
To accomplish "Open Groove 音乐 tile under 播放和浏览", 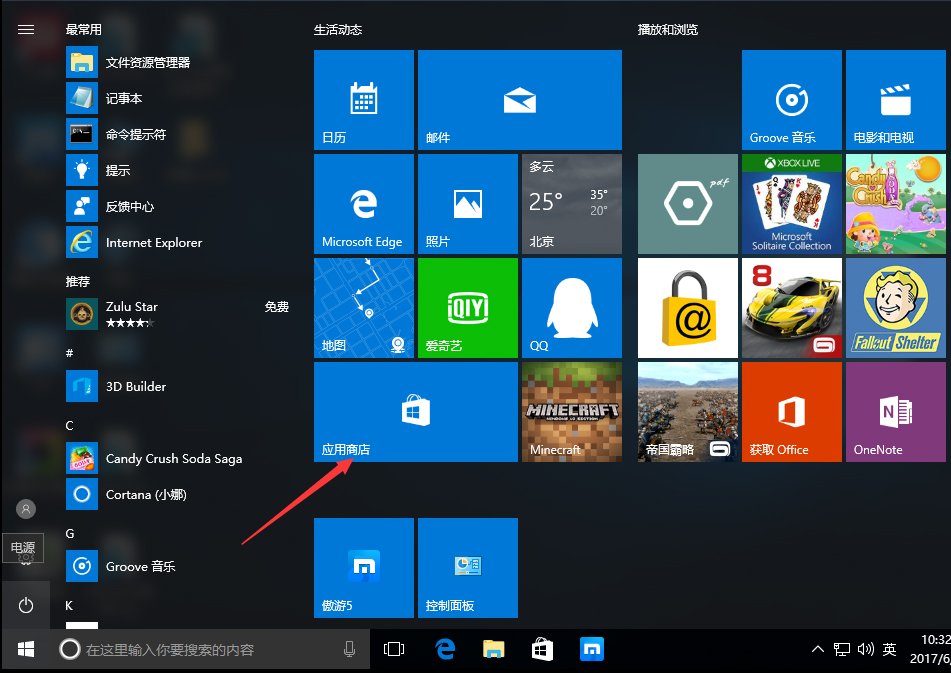I will [791, 99].
